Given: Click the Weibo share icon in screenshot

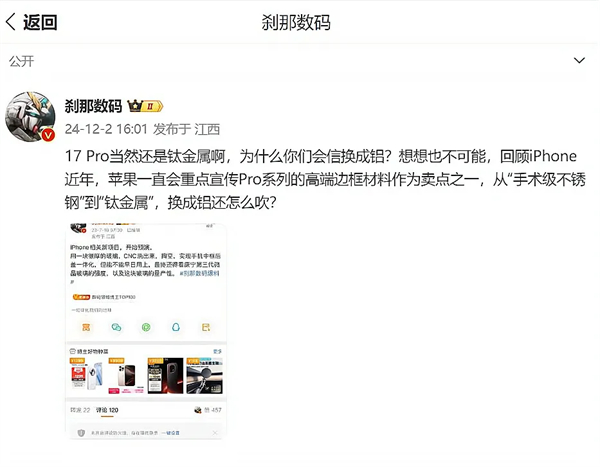Looking at the screenshot, I should tap(86, 327).
